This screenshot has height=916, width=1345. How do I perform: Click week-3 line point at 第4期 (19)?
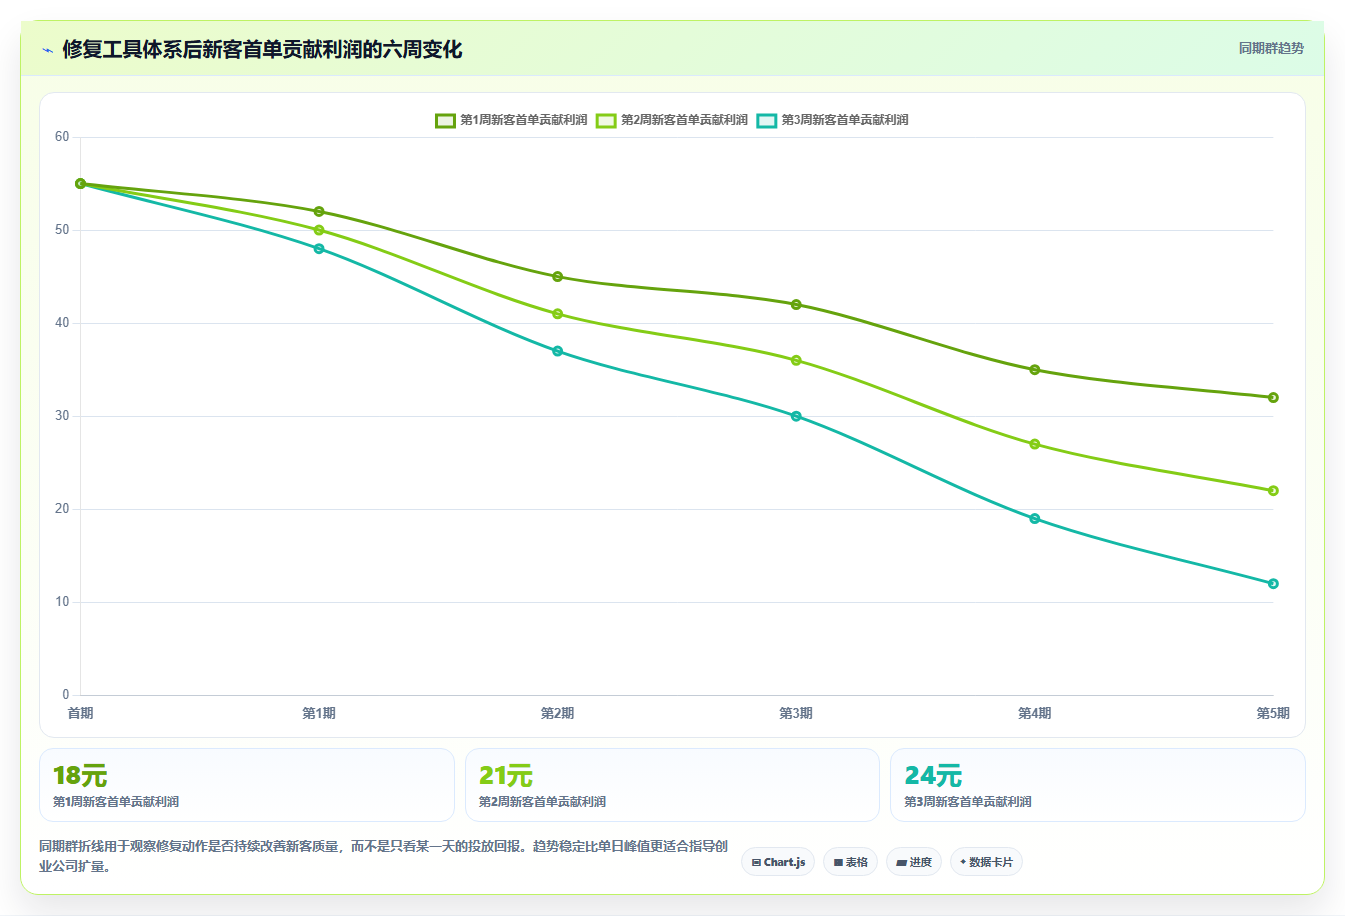[1034, 519]
